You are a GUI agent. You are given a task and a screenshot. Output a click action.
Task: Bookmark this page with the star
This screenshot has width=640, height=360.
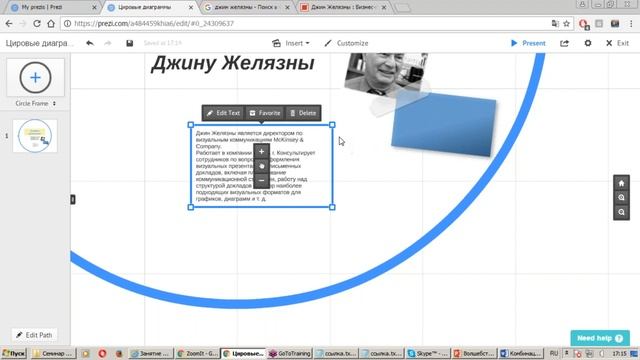click(x=567, y=24)
